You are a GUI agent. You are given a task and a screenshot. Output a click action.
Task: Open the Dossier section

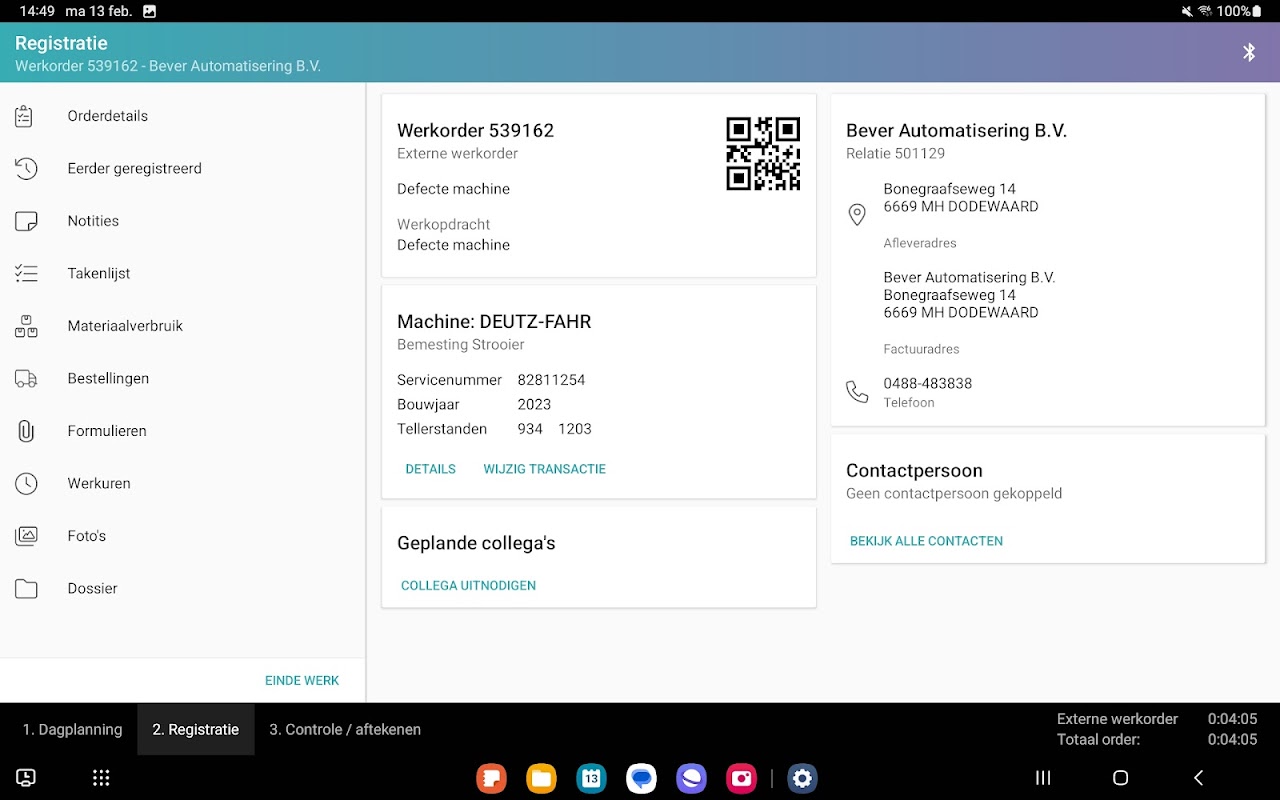pos(92,588)
